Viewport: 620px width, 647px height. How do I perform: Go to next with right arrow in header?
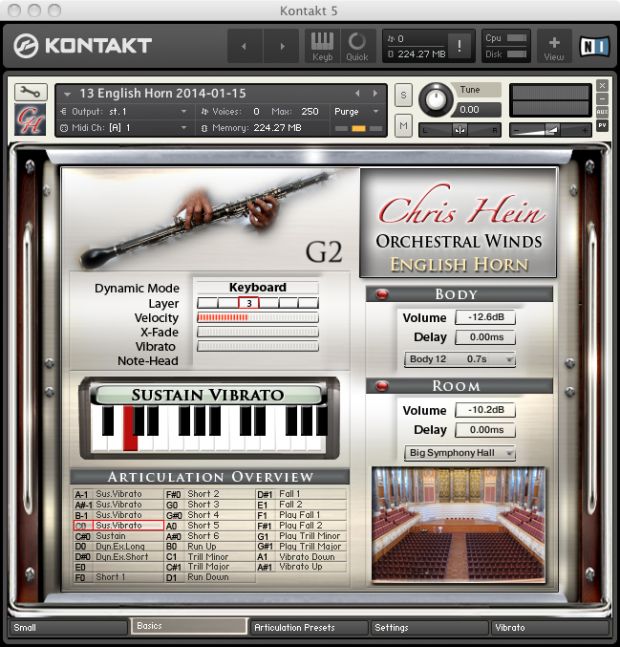pyautogui.click(x=282, y=46)
